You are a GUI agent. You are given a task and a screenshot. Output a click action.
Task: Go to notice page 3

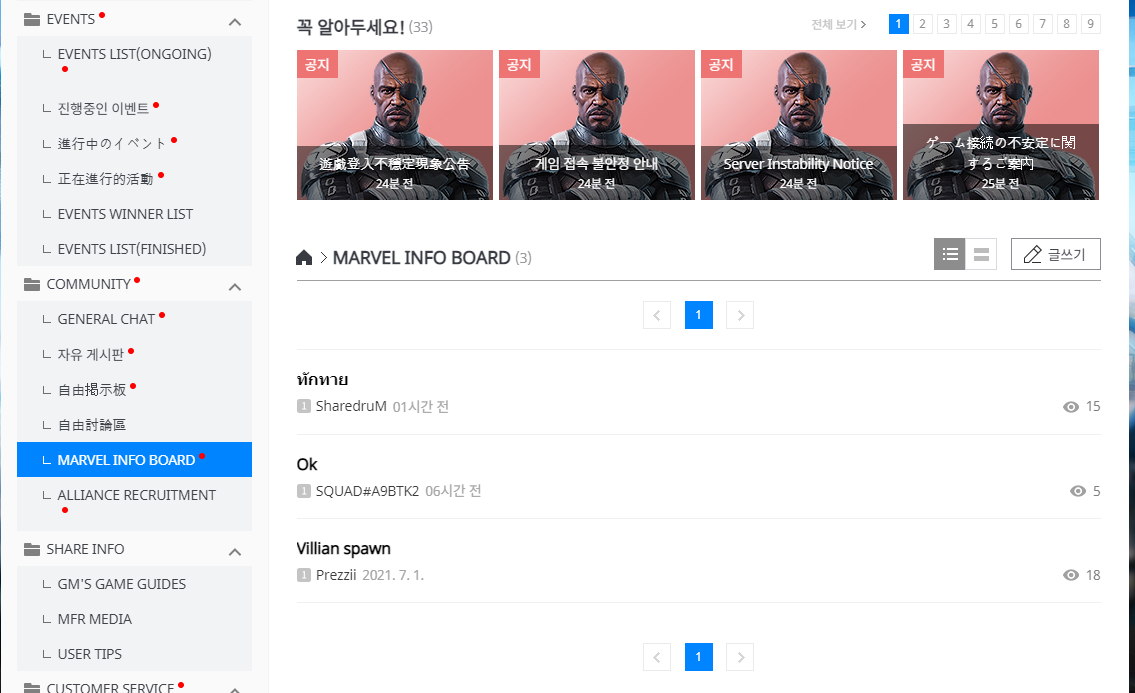[946, 24]
